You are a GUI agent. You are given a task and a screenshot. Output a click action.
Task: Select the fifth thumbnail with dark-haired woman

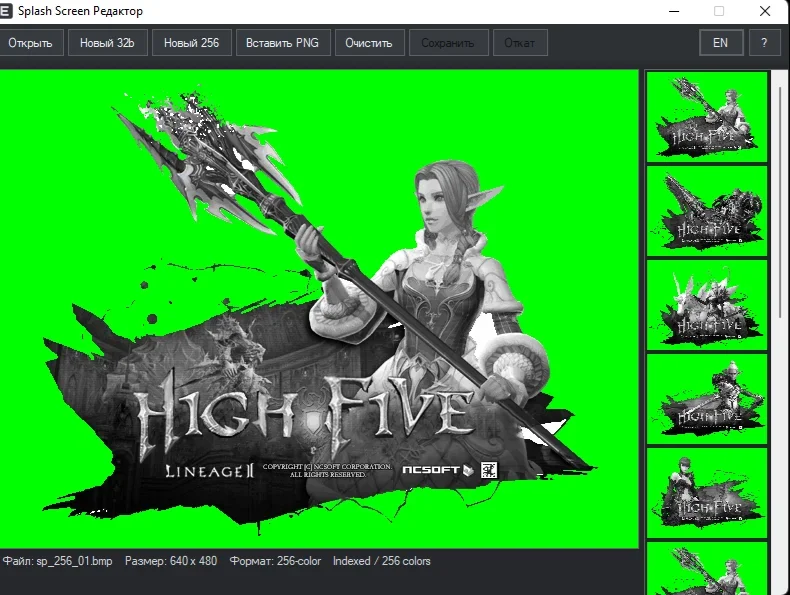(706, 493)
